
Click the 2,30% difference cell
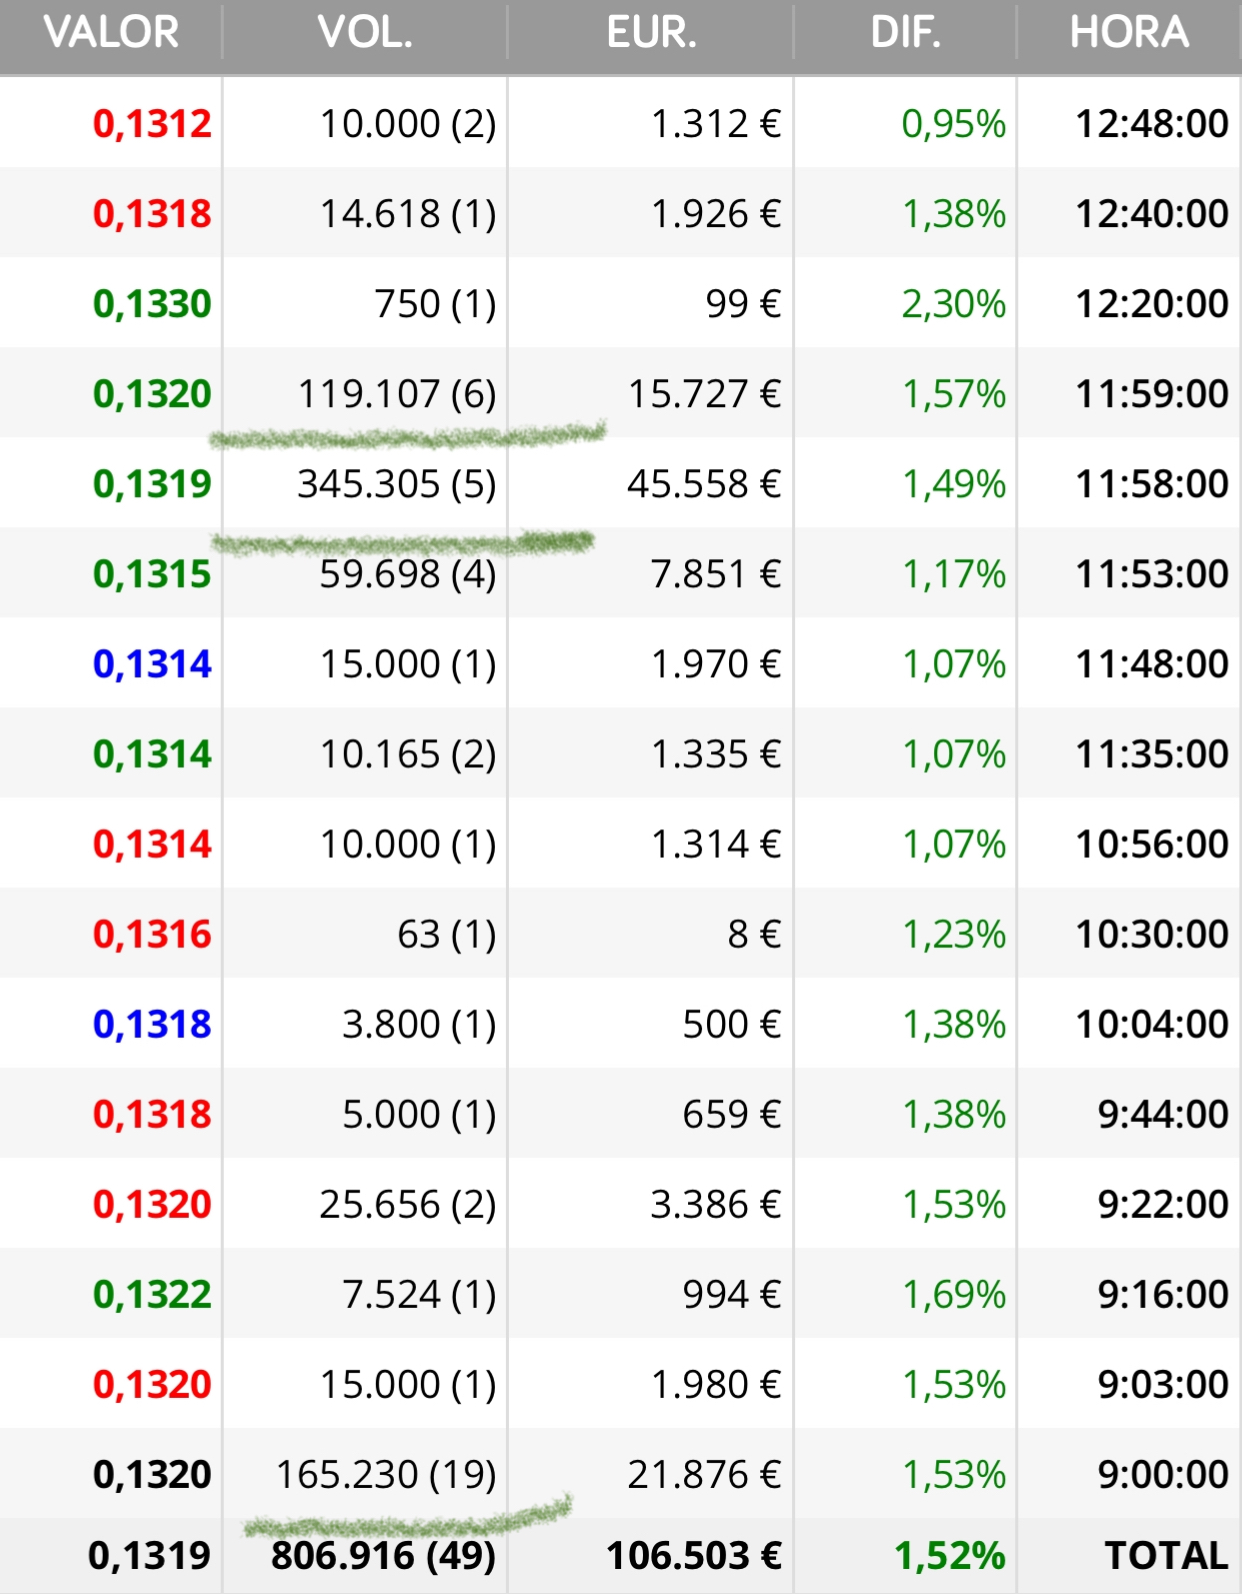tap(953, 304)
